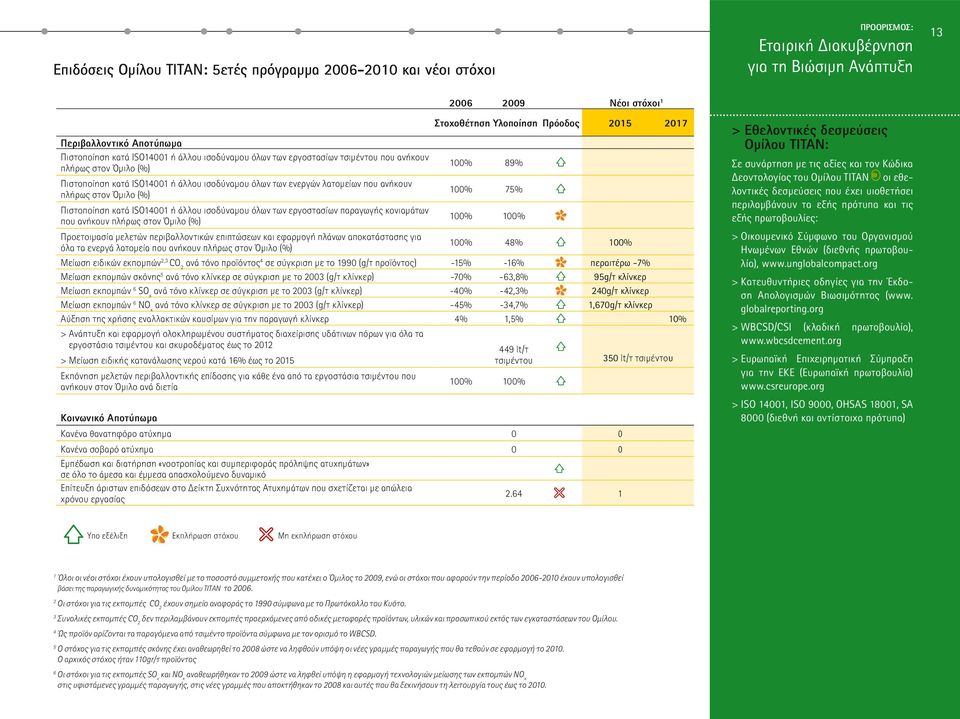Screen dimensions: 960x719
Task: Click the 95g/τ κλίνκερ target cell
Action: pyautogui.click(x=620, y=277)
